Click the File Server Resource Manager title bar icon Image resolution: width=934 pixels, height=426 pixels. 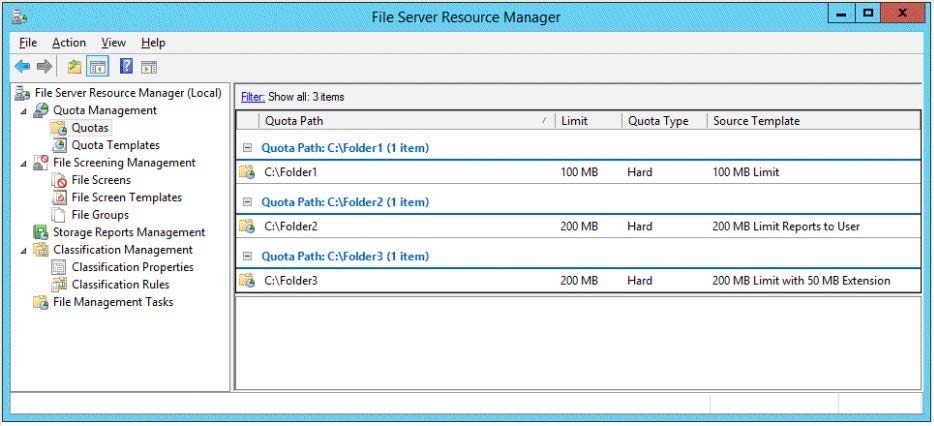[18, 16]
